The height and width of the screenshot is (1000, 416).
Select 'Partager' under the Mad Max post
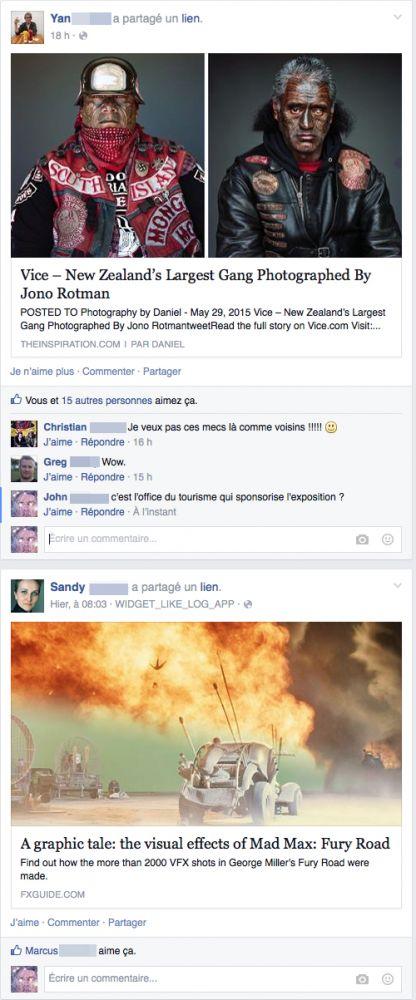127,922
